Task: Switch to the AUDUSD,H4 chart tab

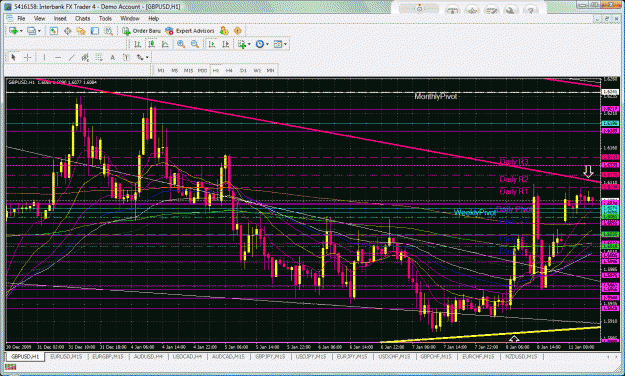Action: 148,357
